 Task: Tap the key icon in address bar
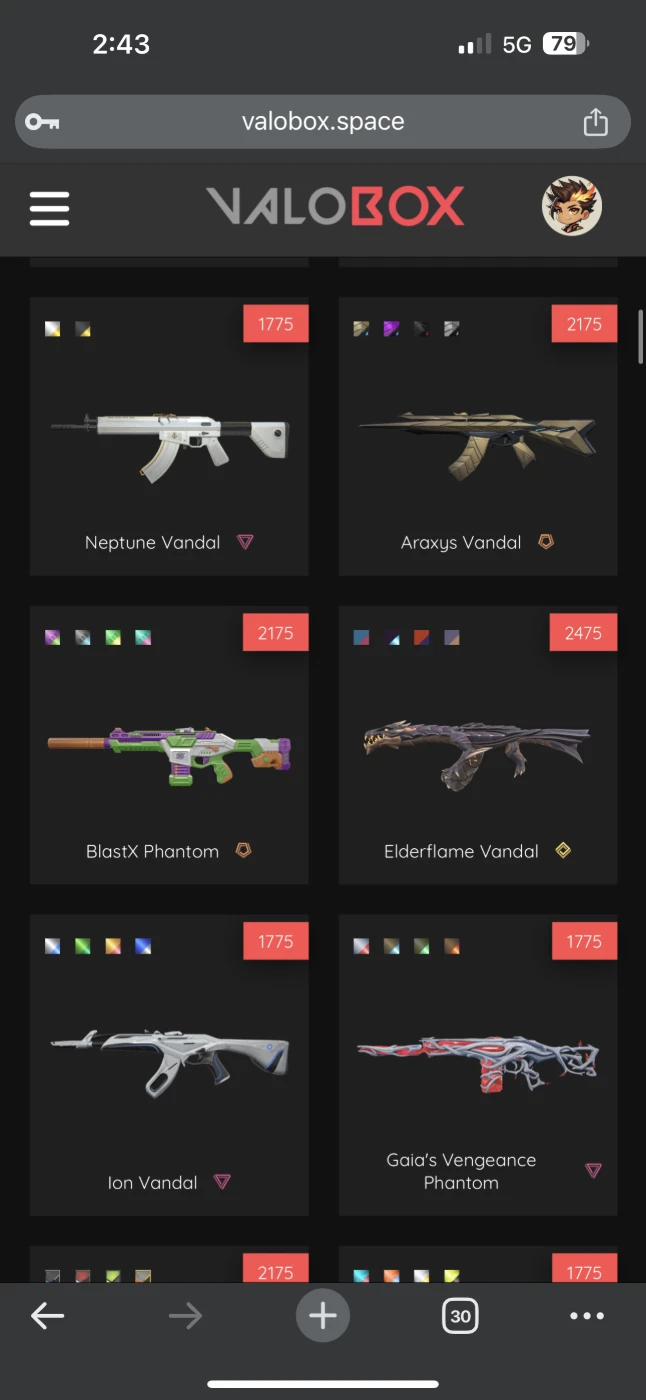(42, 122)
